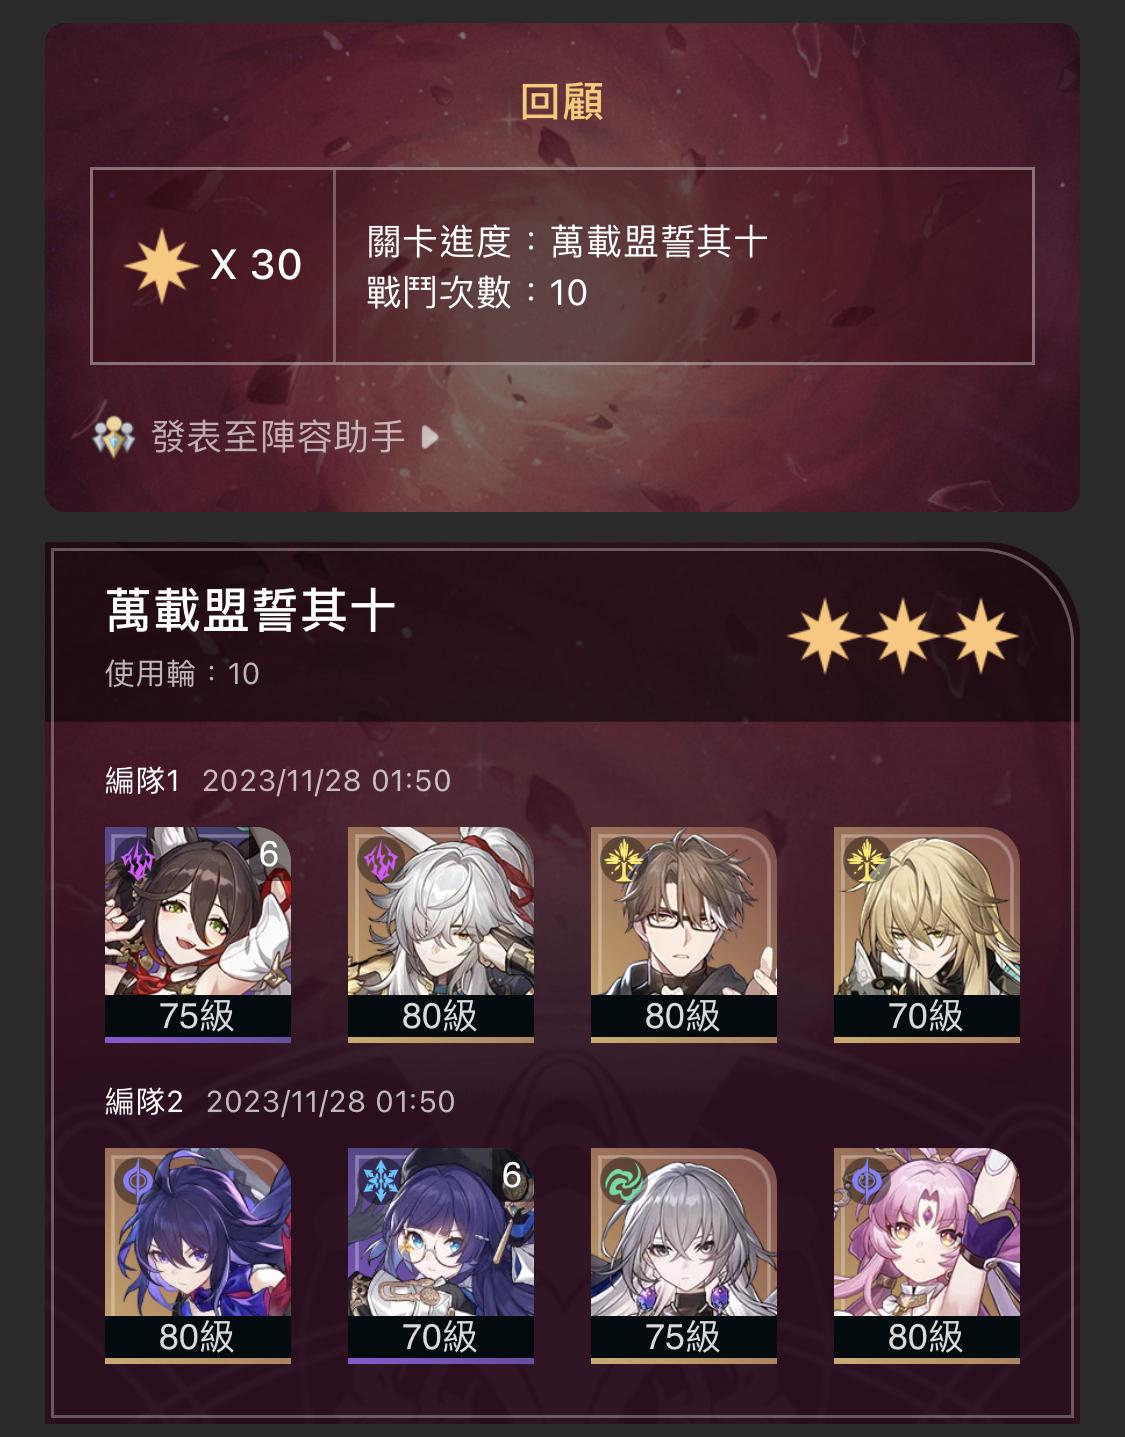1125x1437 pixels.
Task: Click the three-star rating of 萬載盟誓其十
Action: tap(902, 635)
